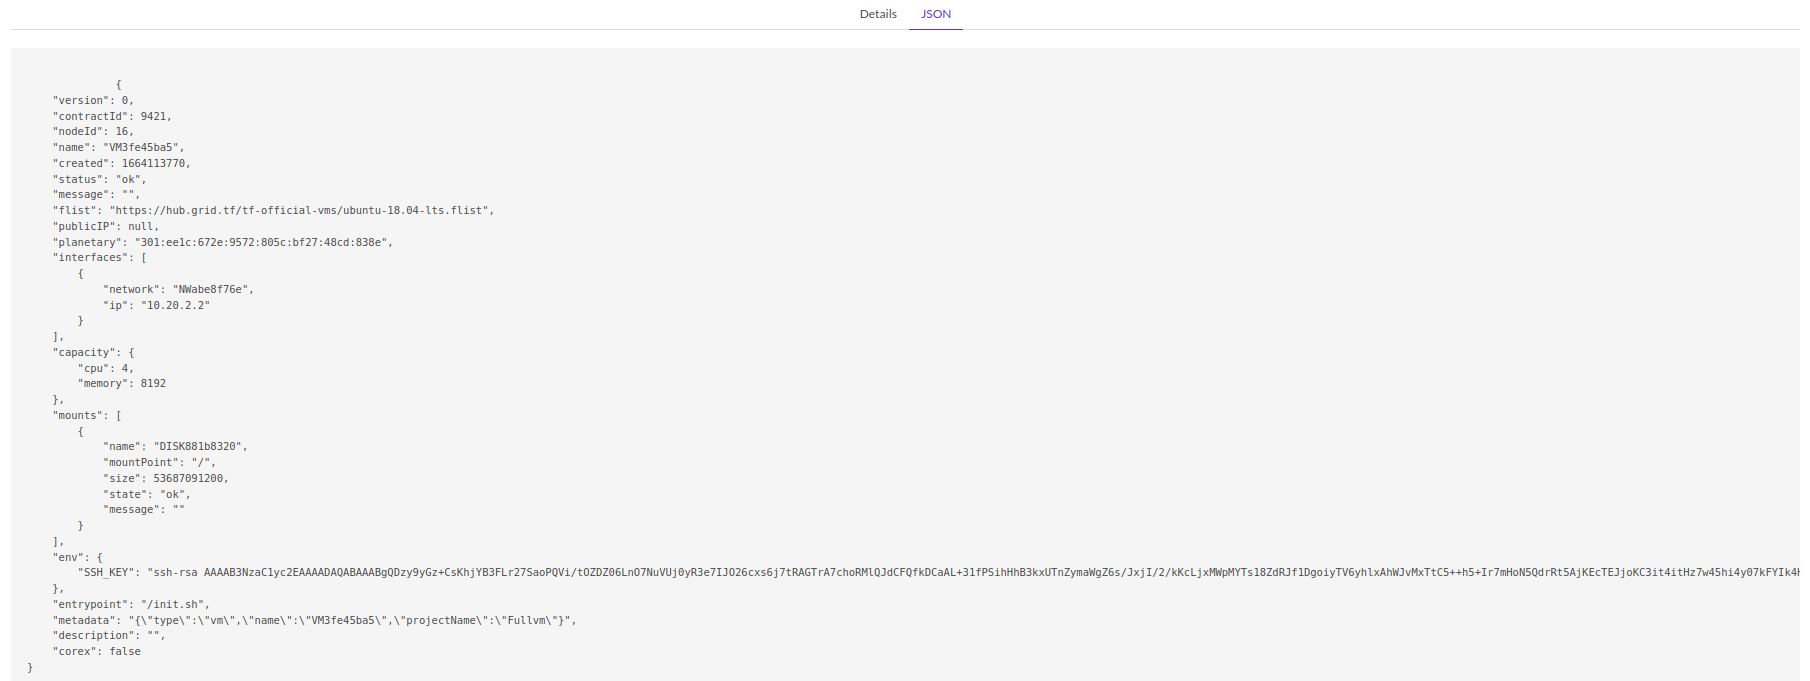Click the memory value 8192
Screen dimensions: 1810x681
point(153,384)
